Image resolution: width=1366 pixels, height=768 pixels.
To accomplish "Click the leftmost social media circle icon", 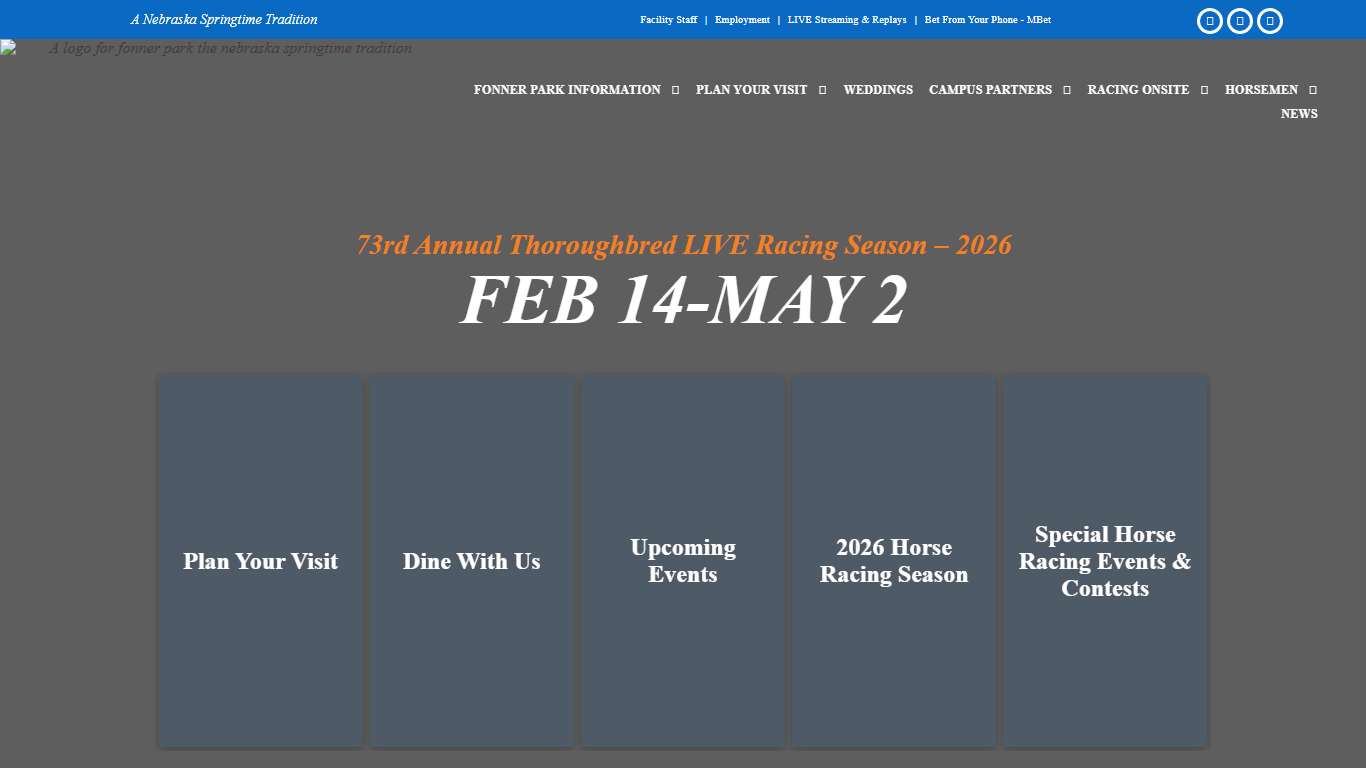I will [1209, 21].
